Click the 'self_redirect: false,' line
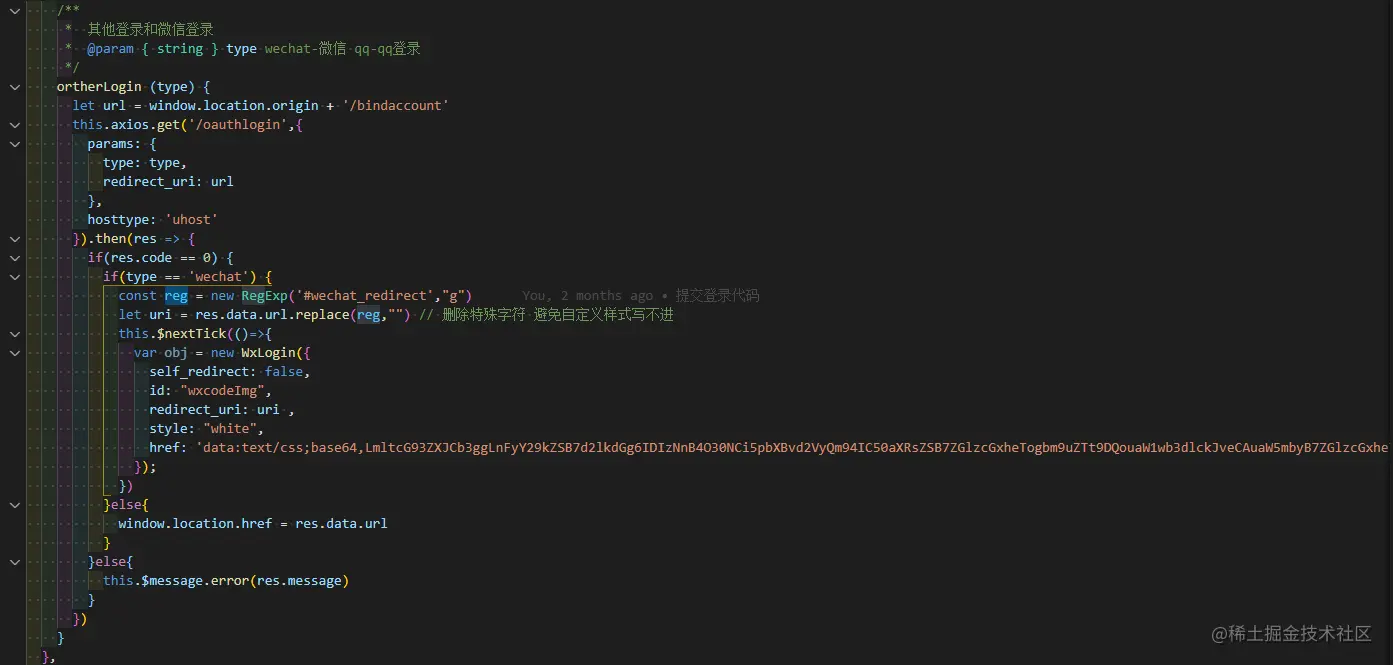1393x665 pixels. 230,371
